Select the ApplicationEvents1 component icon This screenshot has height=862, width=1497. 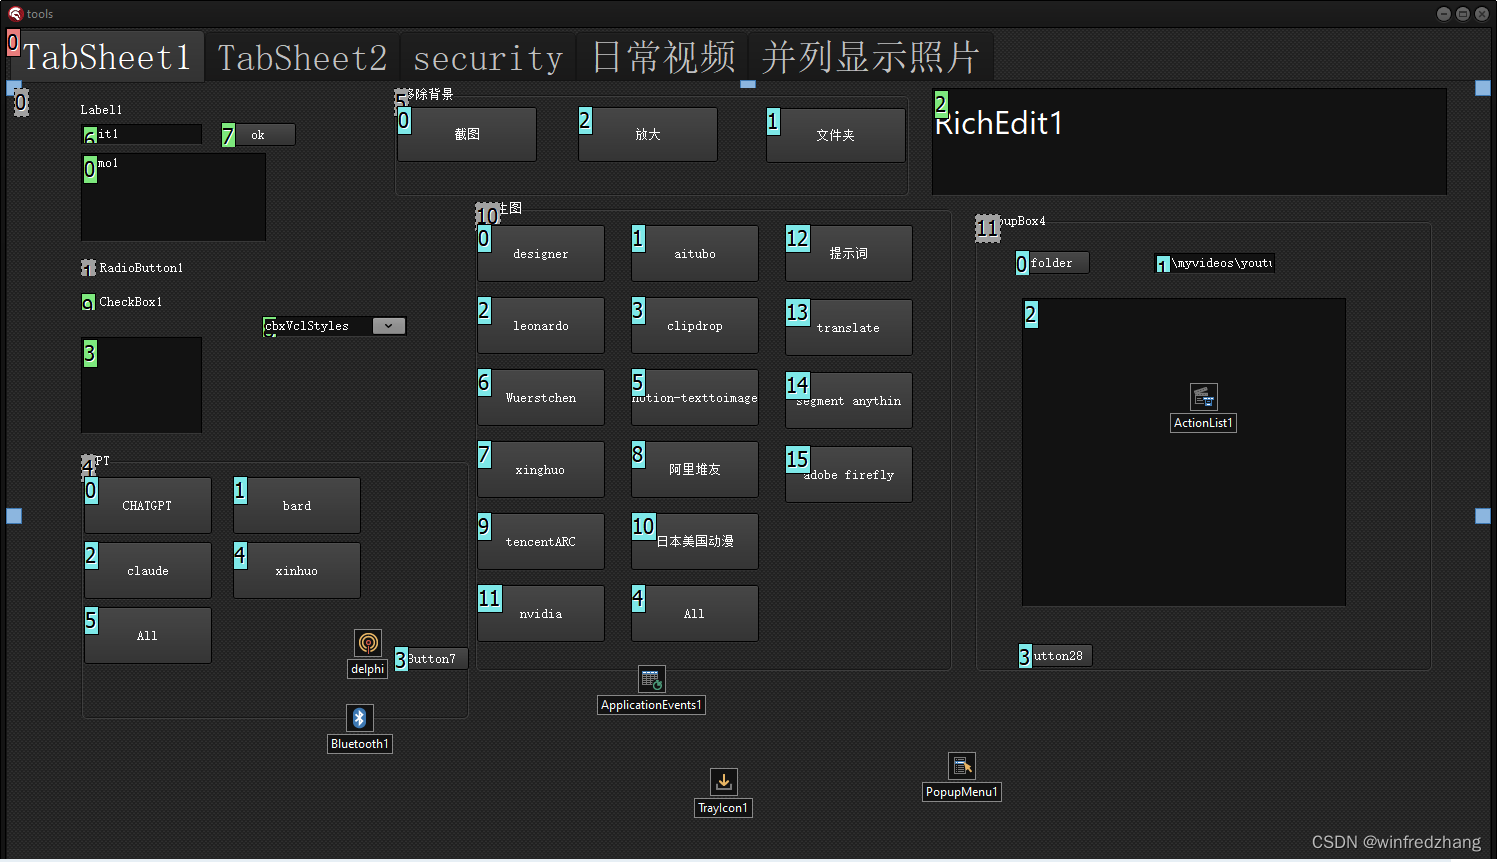(652, 680)
